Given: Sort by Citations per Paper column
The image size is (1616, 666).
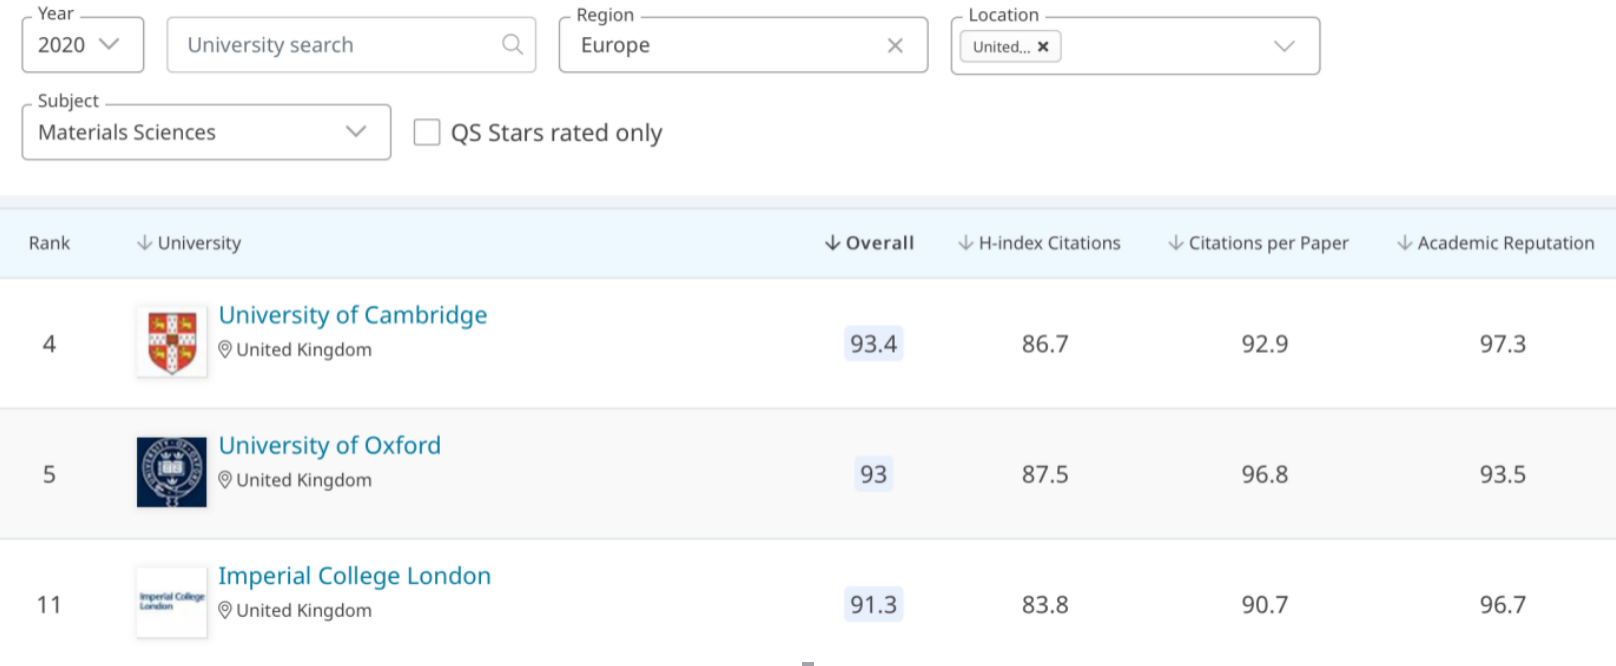Looking at the screenshot, I should pyautogui.click(x=1259, y=243).
